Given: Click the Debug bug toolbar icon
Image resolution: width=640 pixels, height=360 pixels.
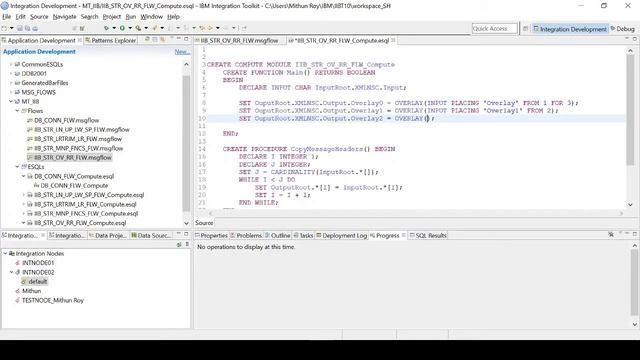Looking at the screenshot, I should 106,28.
